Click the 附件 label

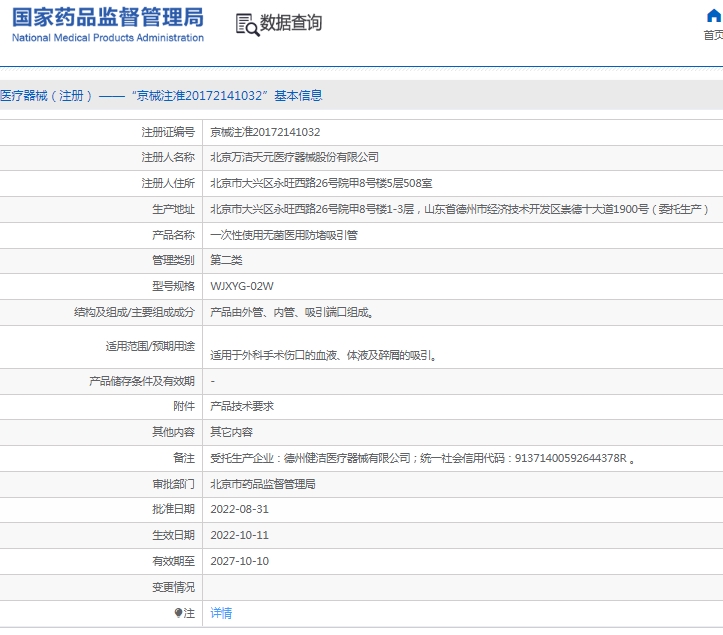pos(184,406)
